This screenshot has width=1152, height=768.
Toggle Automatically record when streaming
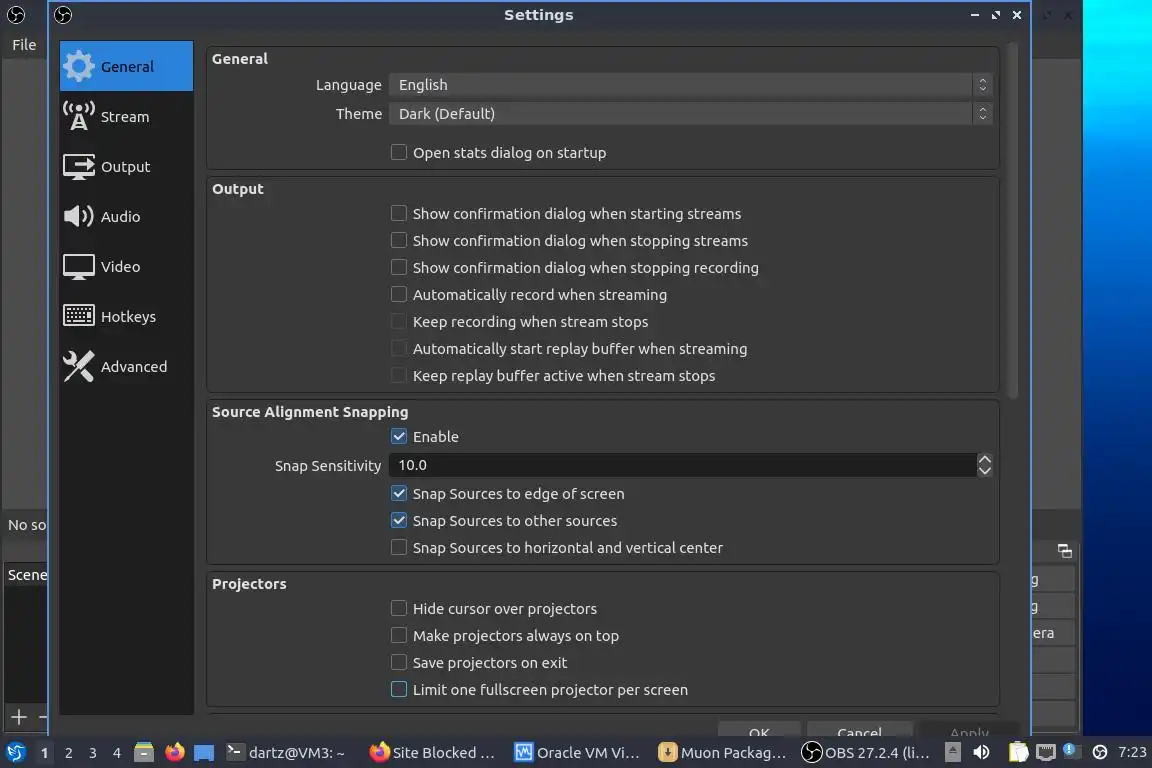tap(399, 295)
